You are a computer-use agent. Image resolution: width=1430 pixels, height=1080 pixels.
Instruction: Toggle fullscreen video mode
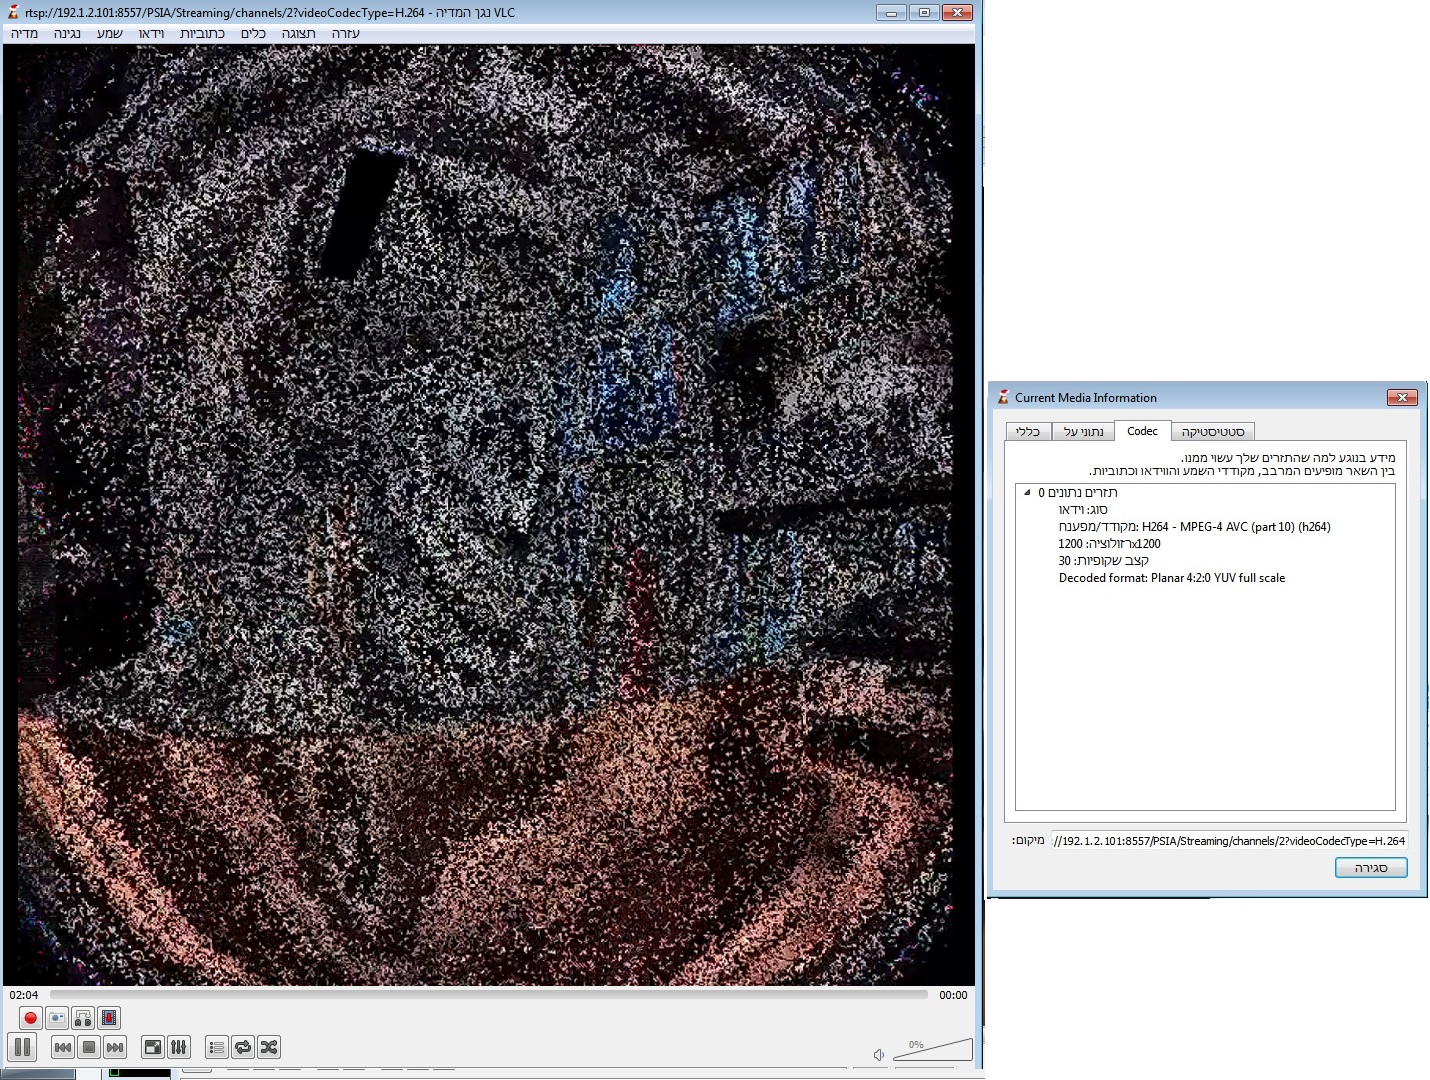[153, 1047]
